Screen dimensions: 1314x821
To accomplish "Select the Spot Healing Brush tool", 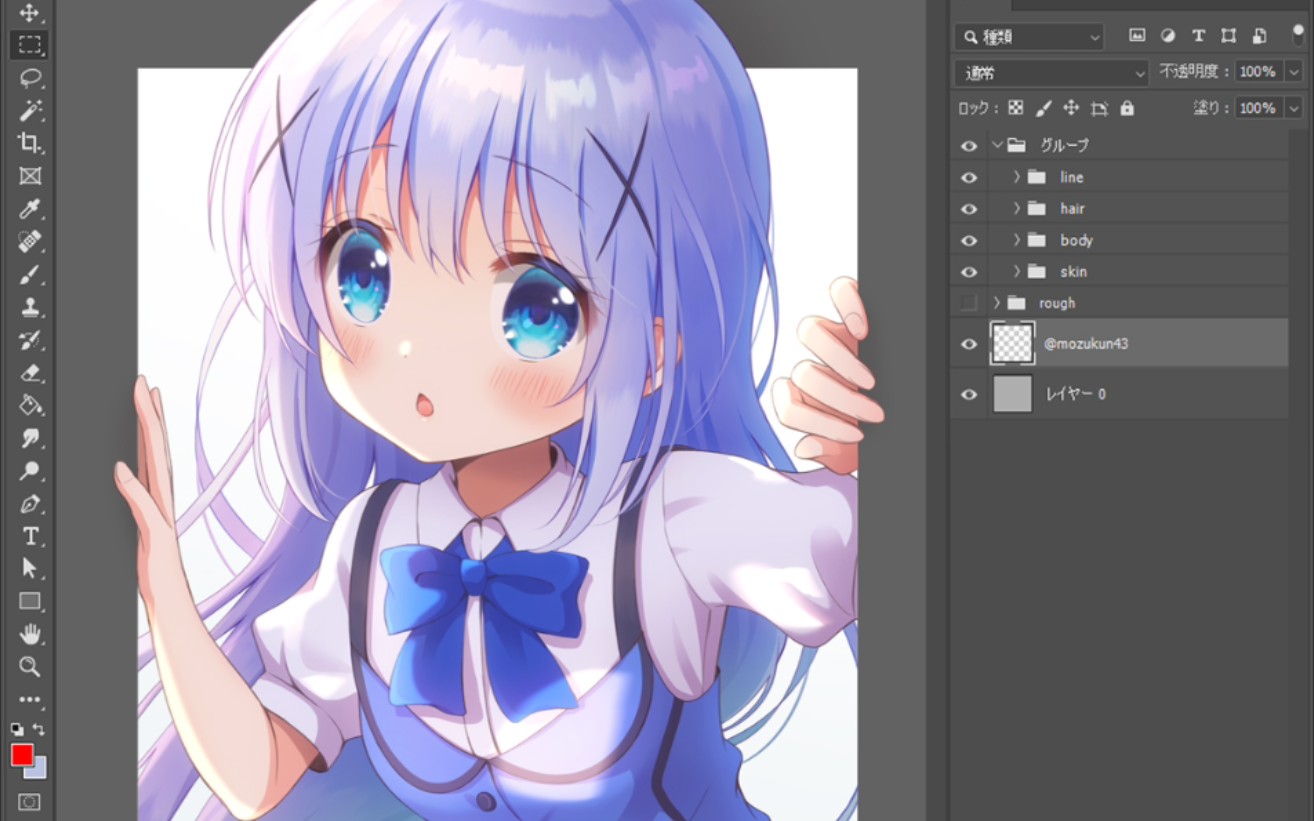I will click(29, 241).
